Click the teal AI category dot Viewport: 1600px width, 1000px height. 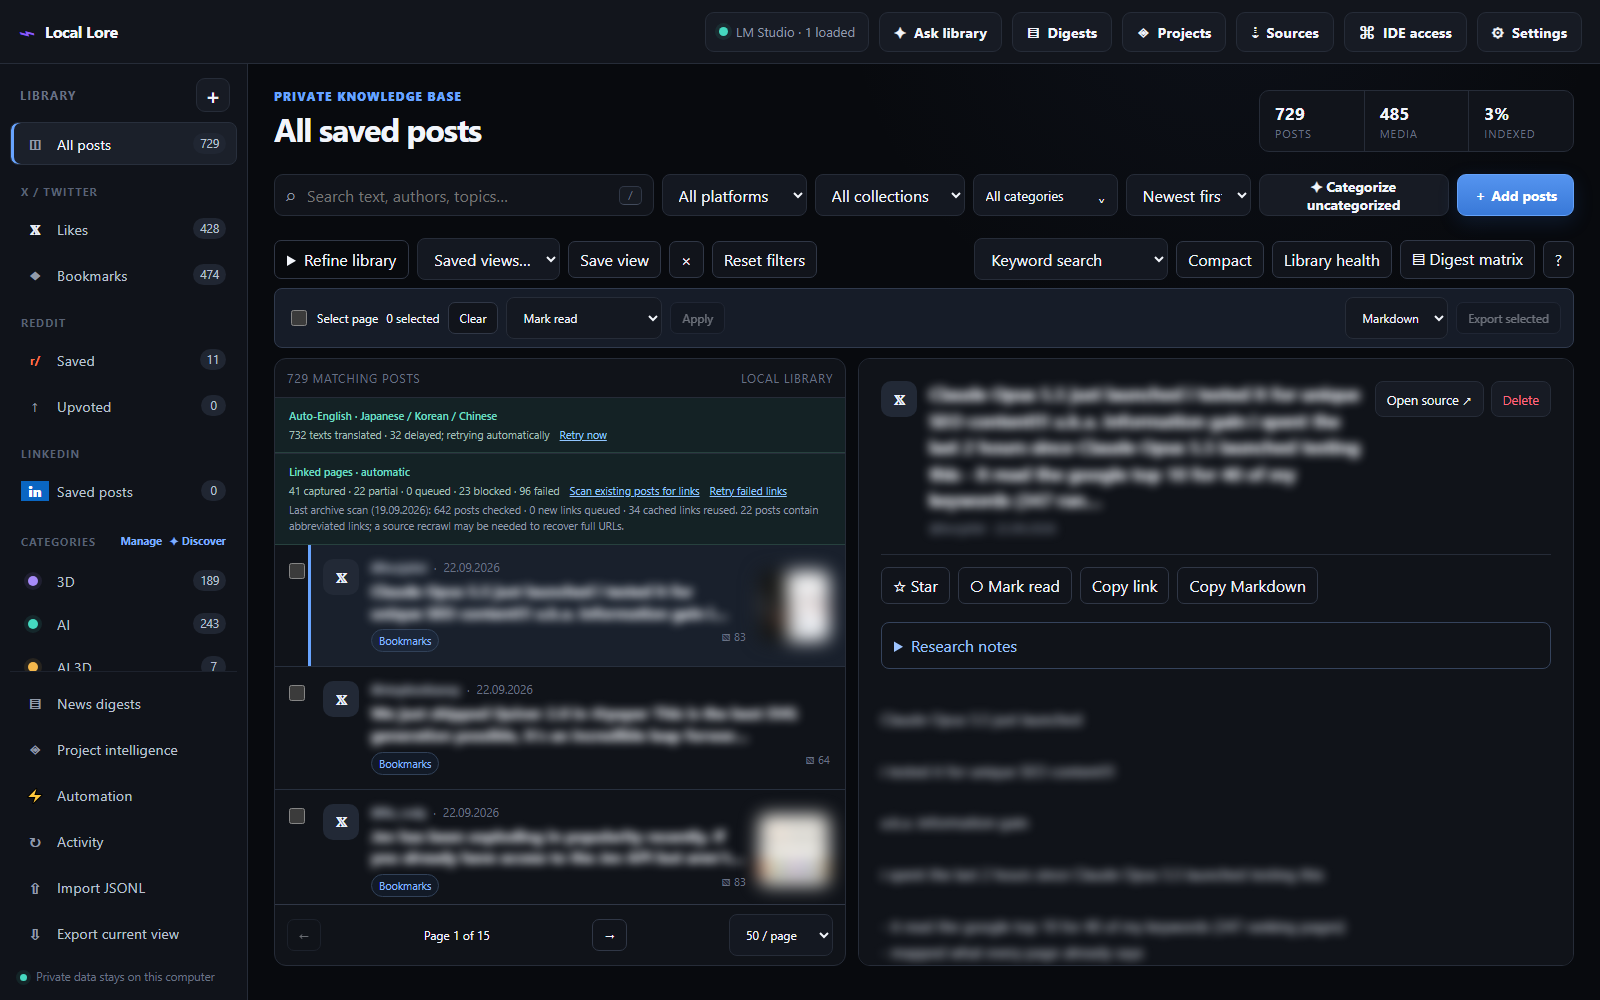click(x=33, y=624)
